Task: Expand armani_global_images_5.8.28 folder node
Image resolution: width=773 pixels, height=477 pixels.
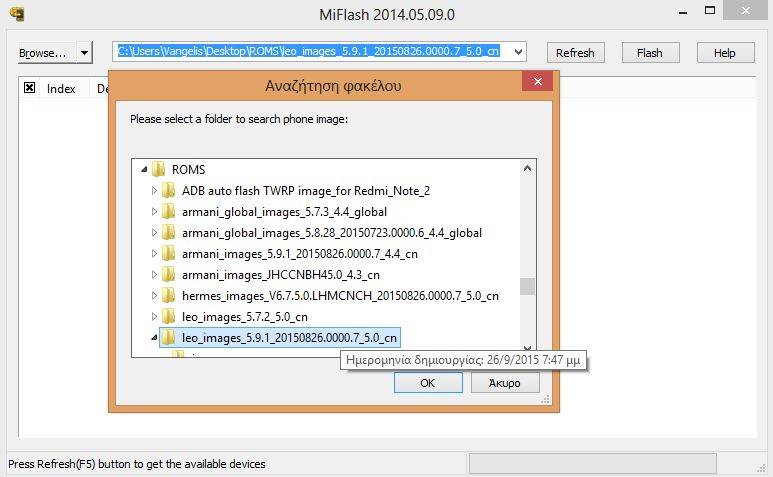Action: click(154, 233)
